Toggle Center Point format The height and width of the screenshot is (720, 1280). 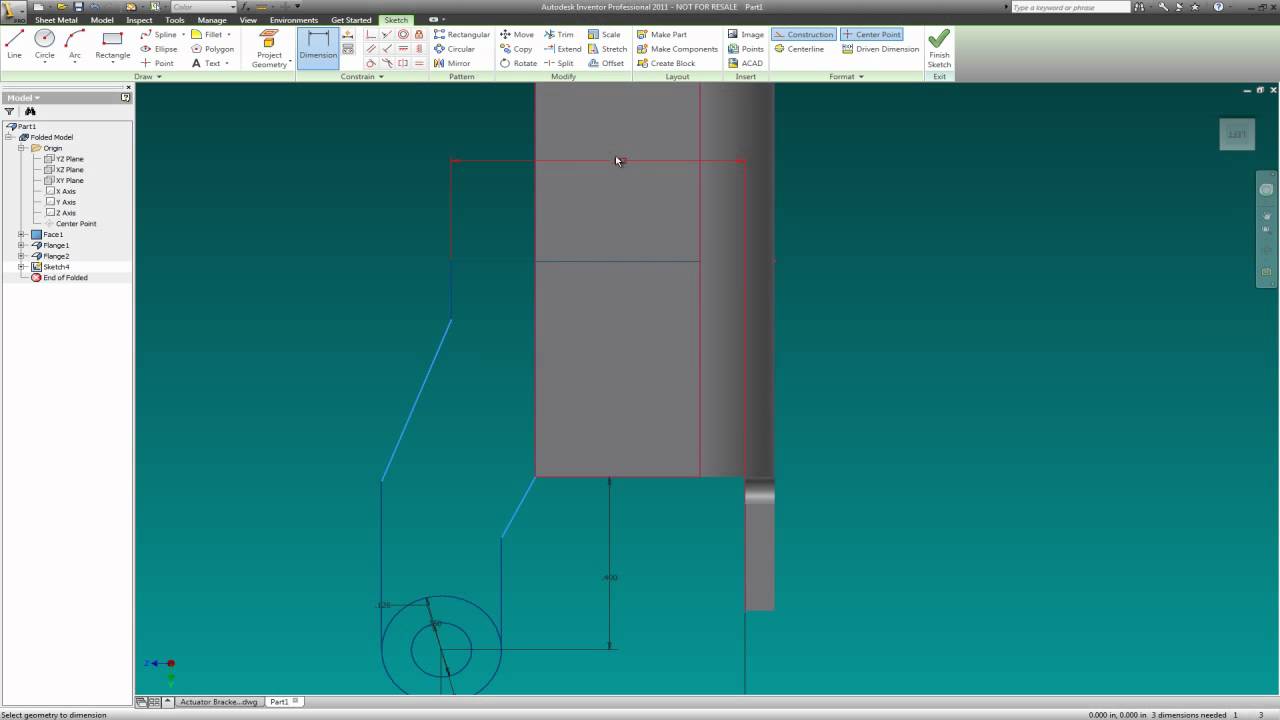[x=871, y=34]
